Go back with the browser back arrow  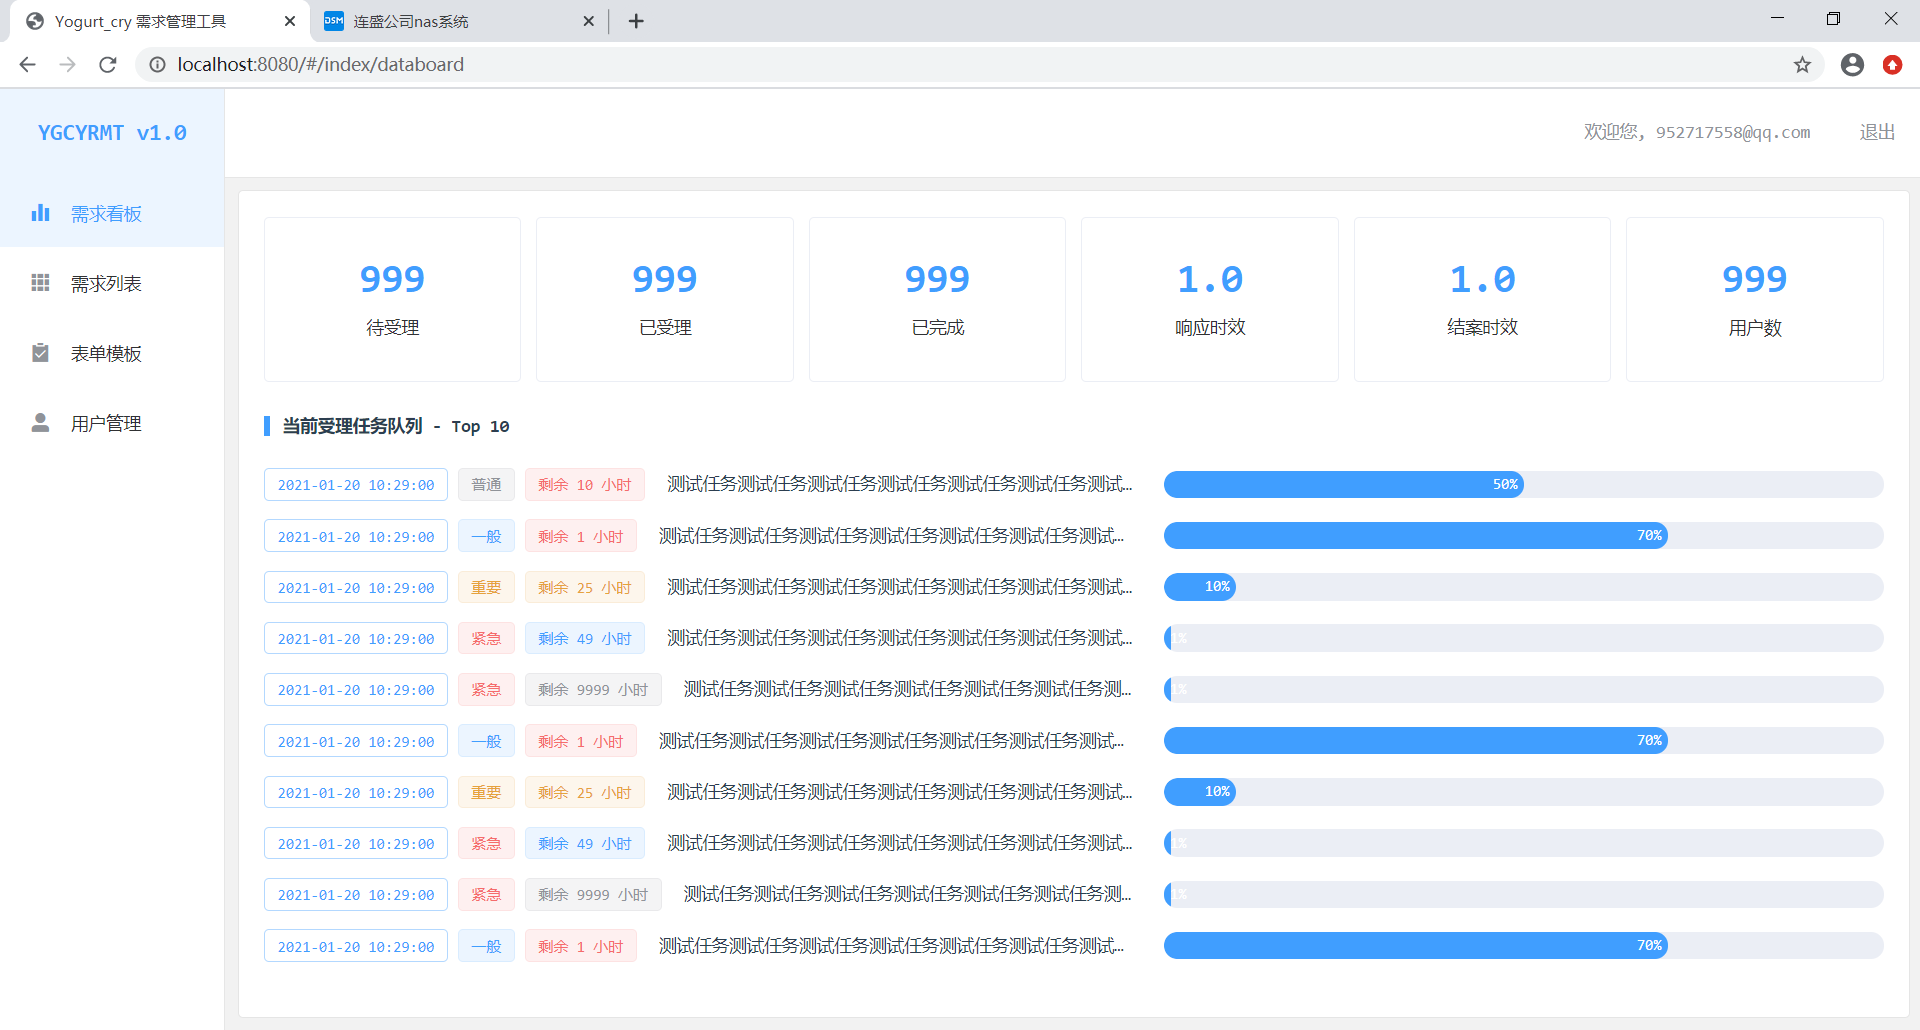(27, 64)
